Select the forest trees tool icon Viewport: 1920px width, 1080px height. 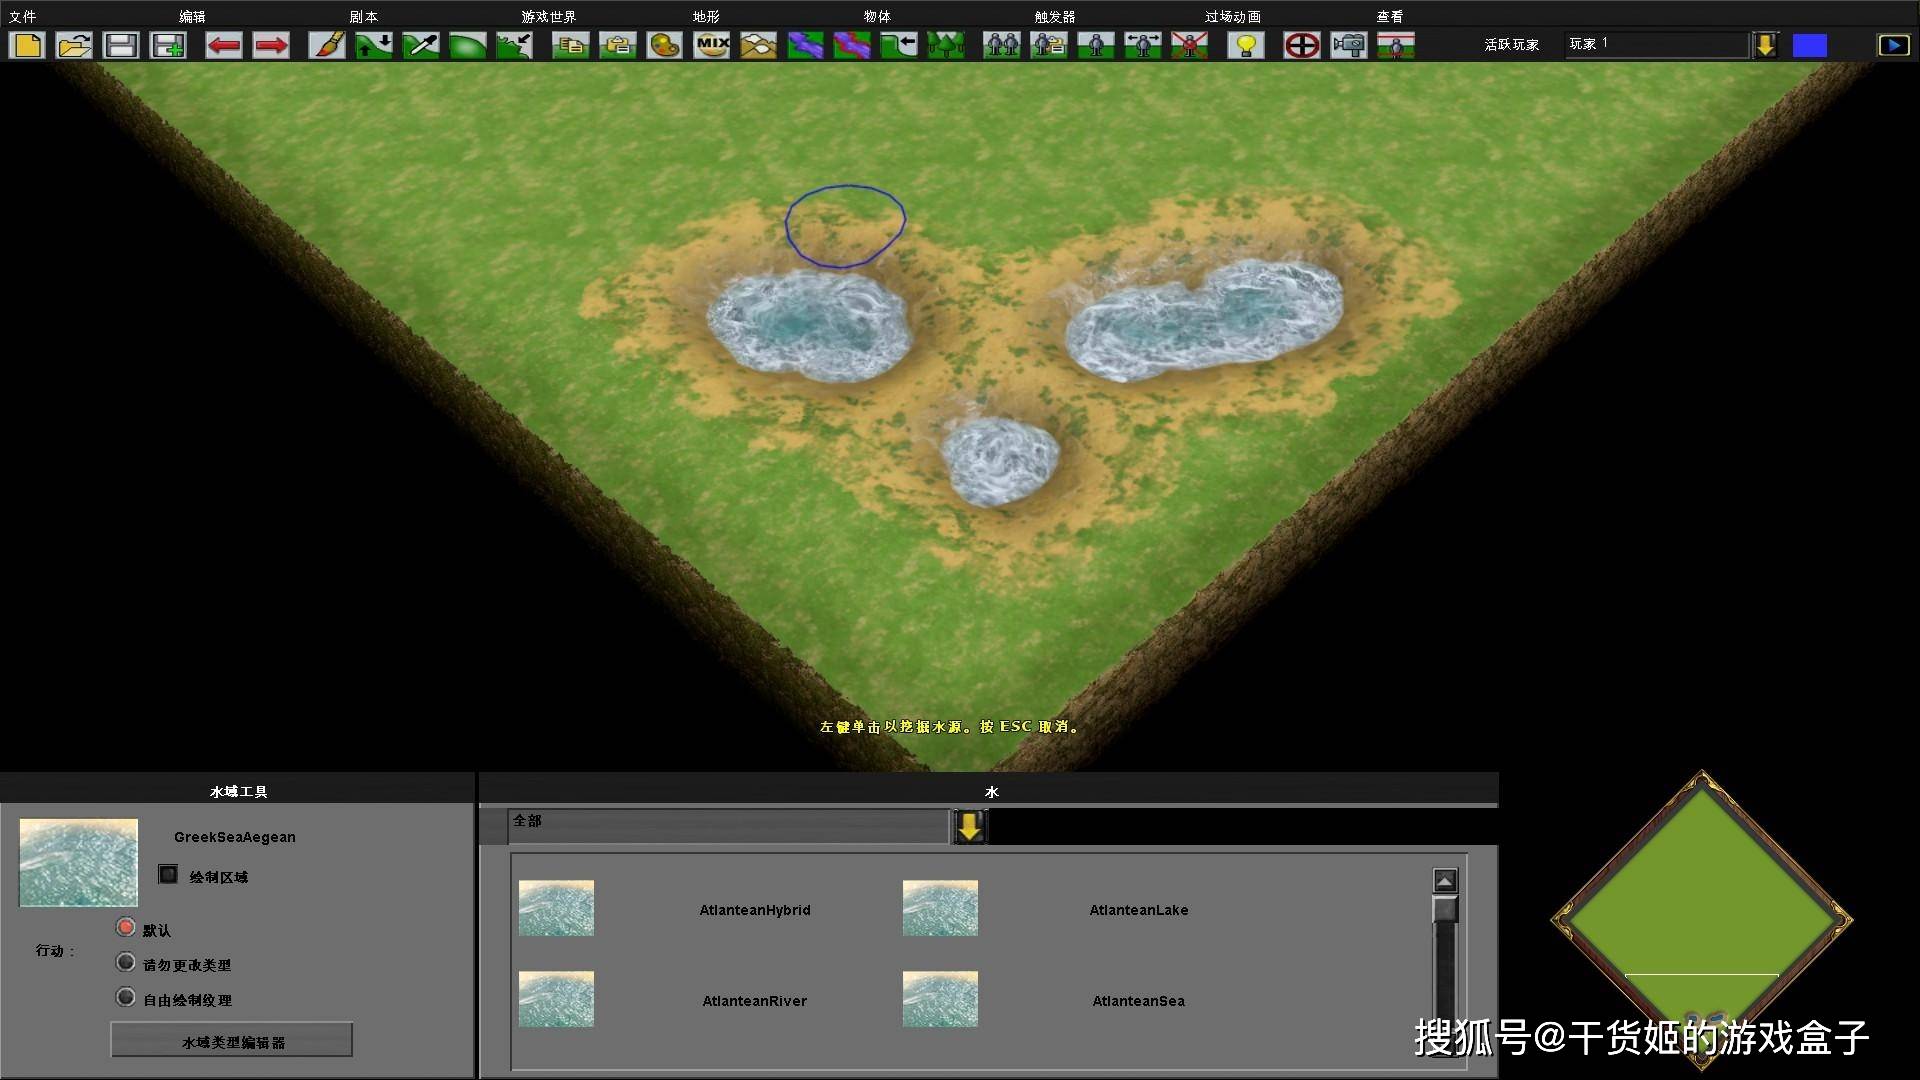click(x=945, y=45)
